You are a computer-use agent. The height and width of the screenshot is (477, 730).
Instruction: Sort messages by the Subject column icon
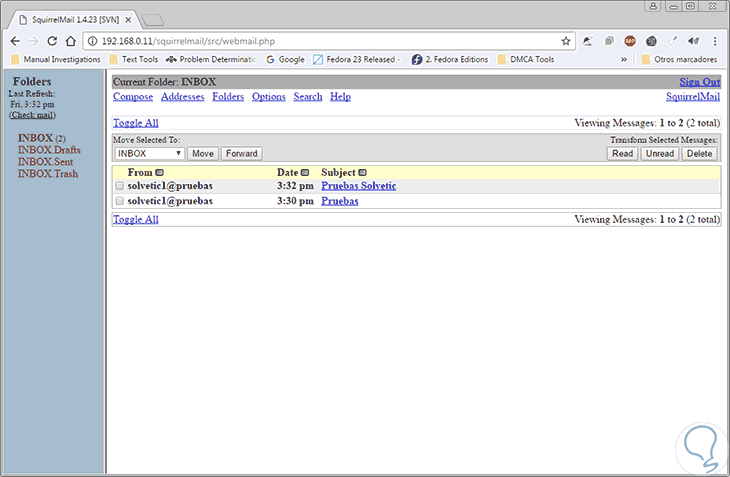362,173
